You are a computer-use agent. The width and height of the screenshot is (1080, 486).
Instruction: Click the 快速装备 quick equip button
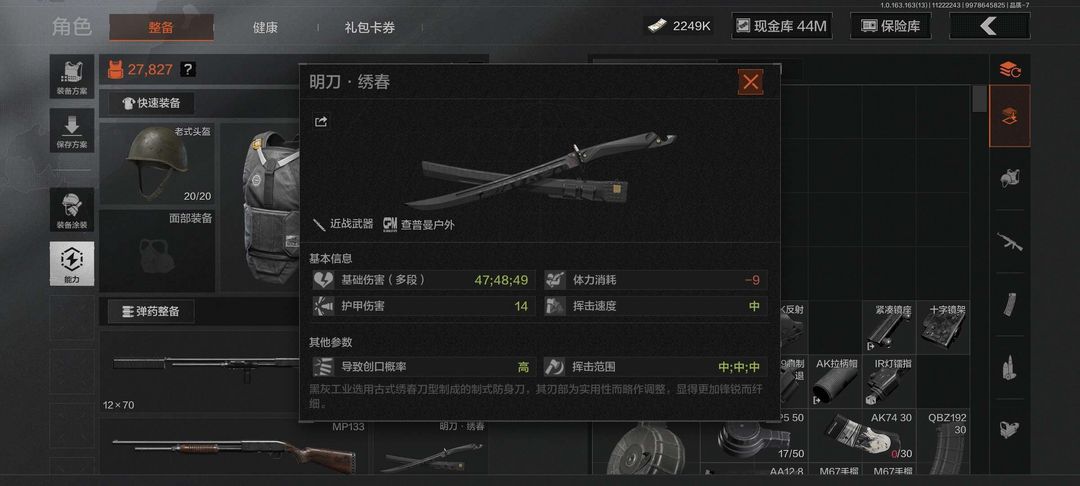(x=151, y=103)
